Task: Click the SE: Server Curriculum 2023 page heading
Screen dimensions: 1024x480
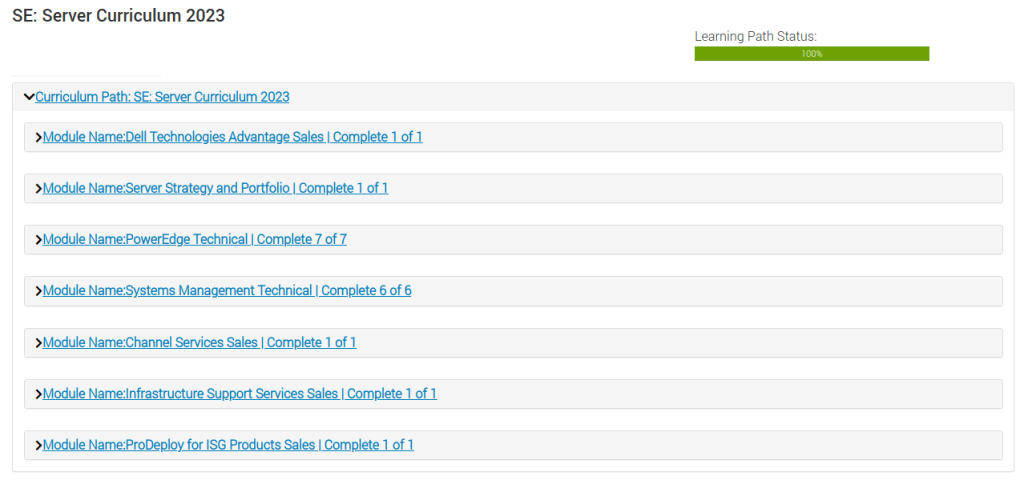Action: [118, 16]
